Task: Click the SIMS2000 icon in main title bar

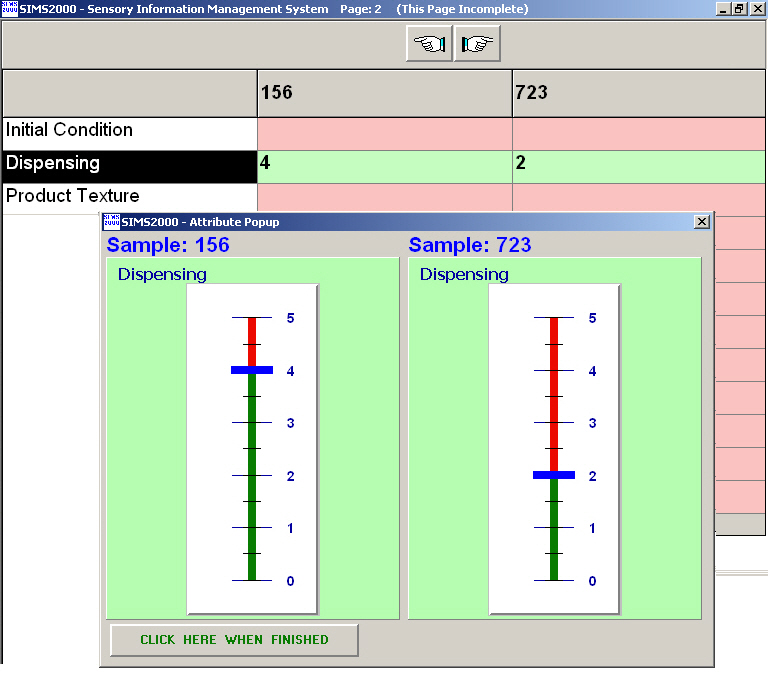Action: tap(9, 9)
